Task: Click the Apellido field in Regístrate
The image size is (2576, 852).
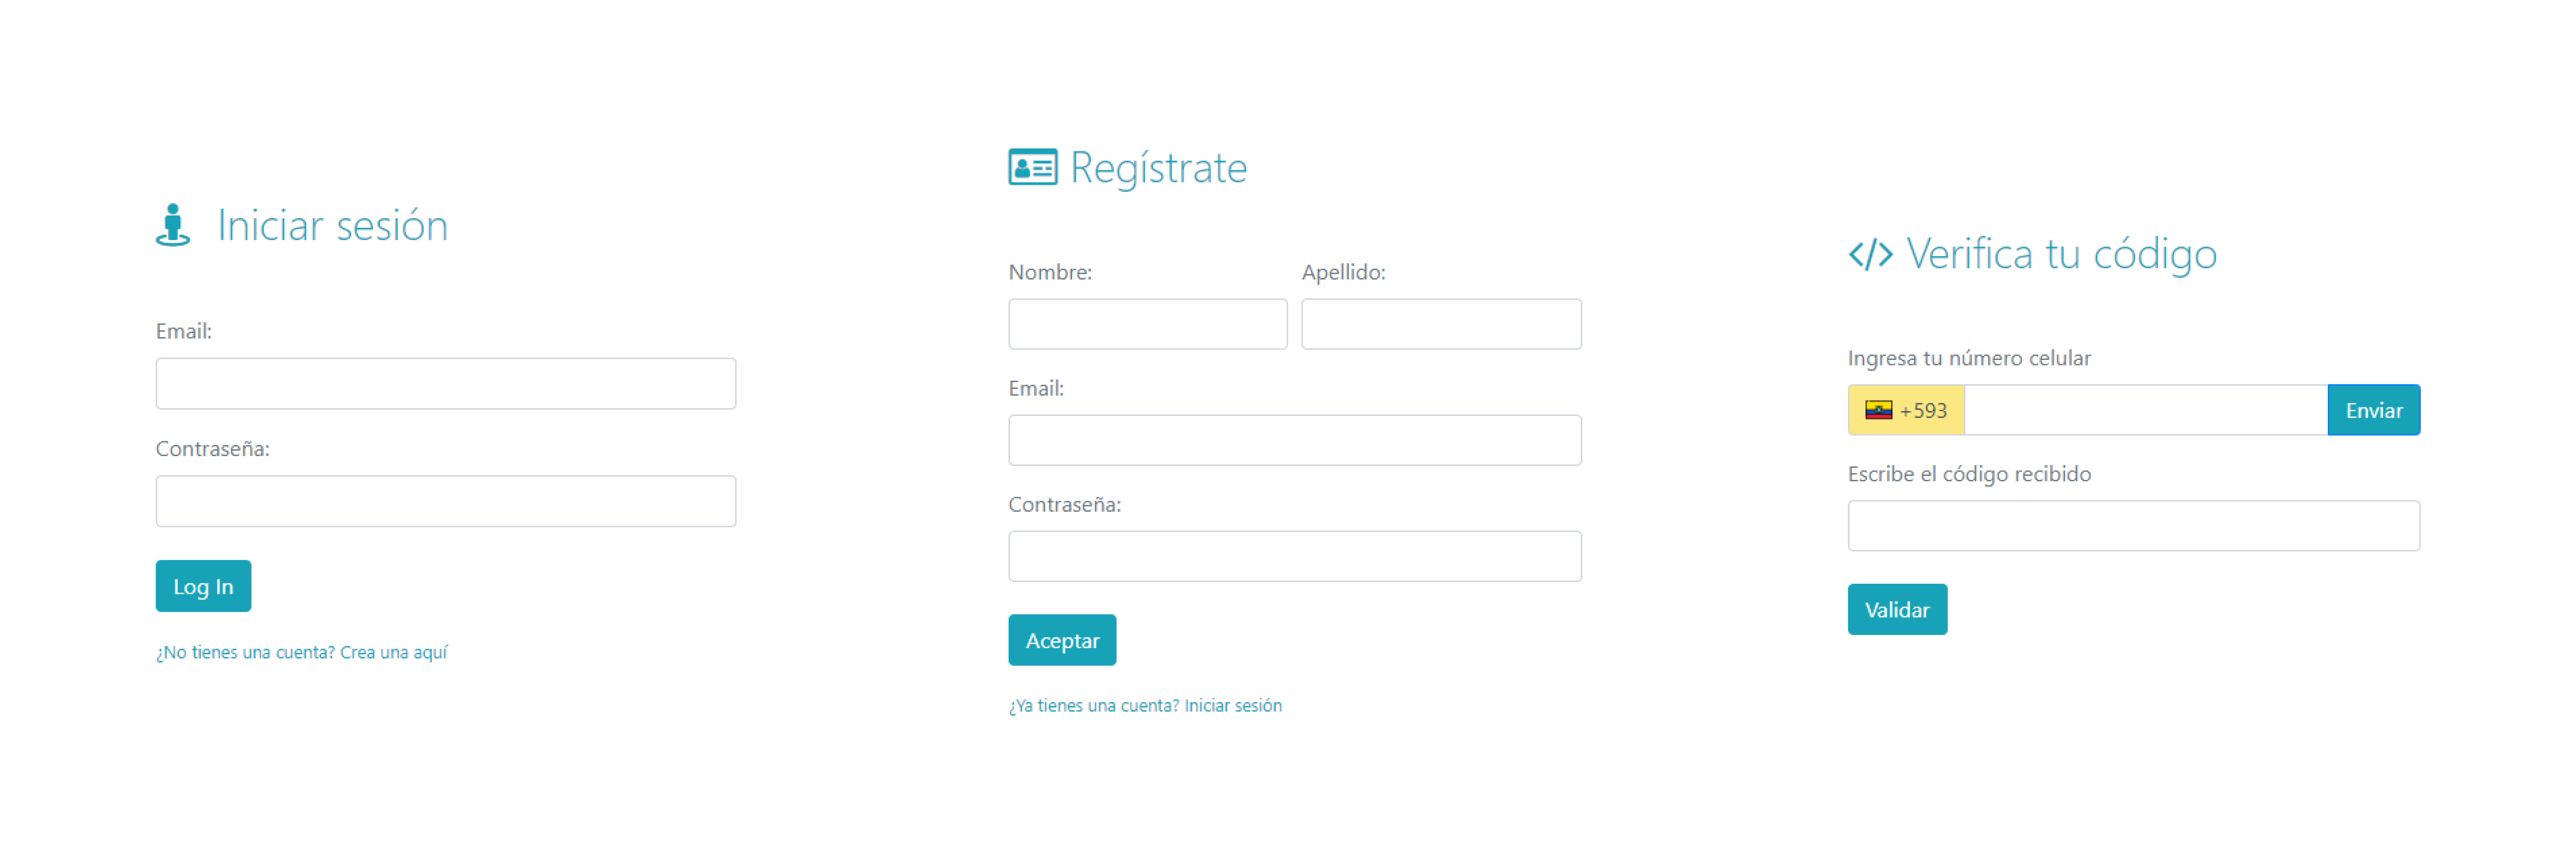Action: pos(1440,323)
